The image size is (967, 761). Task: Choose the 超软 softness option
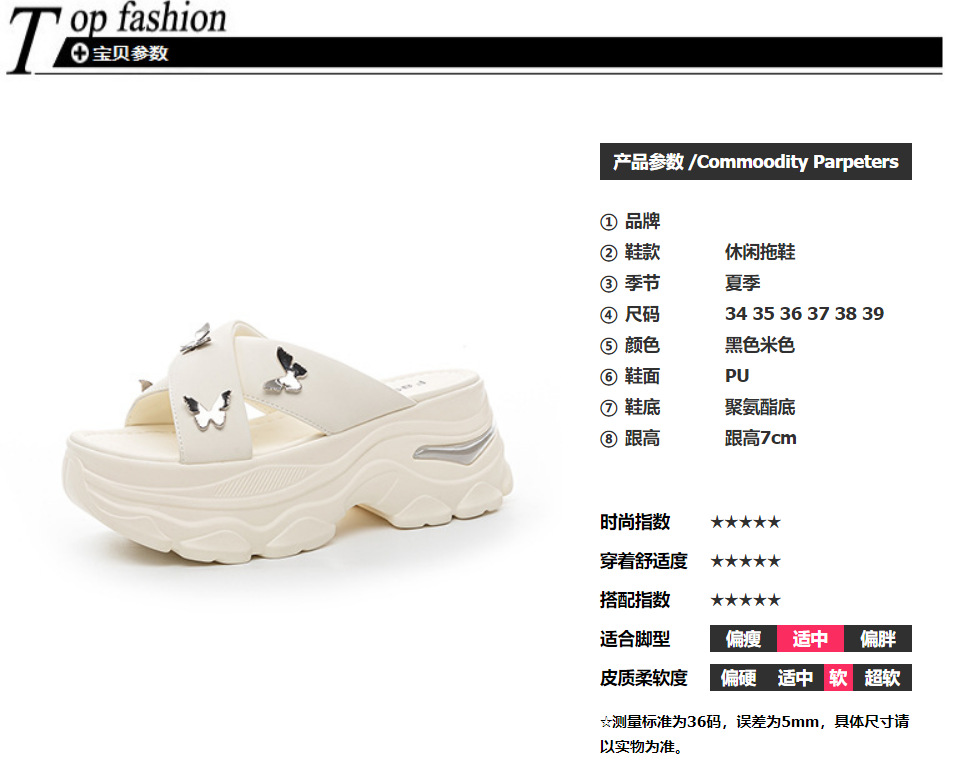tap(883, 678)
